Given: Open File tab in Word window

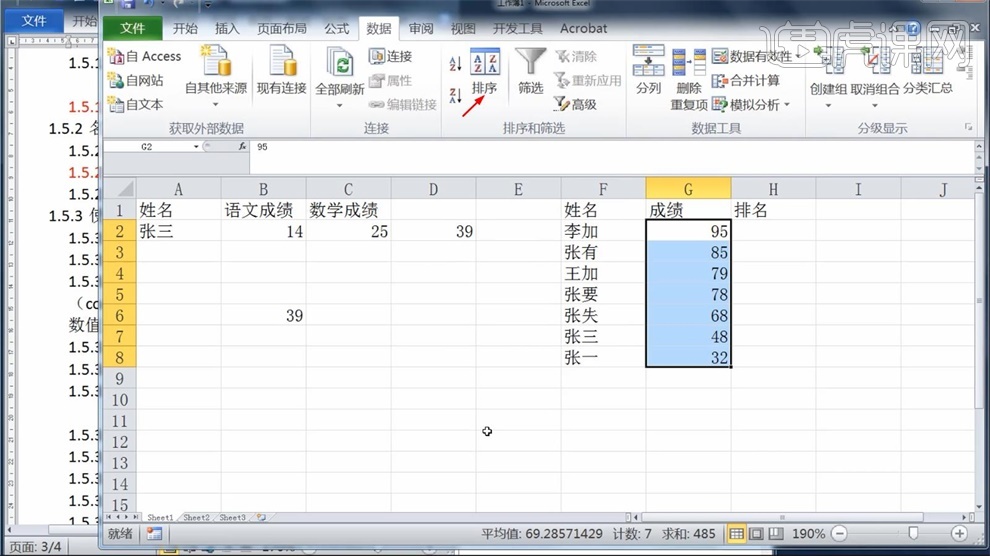Looking at the screenshot, I should 33,20.
